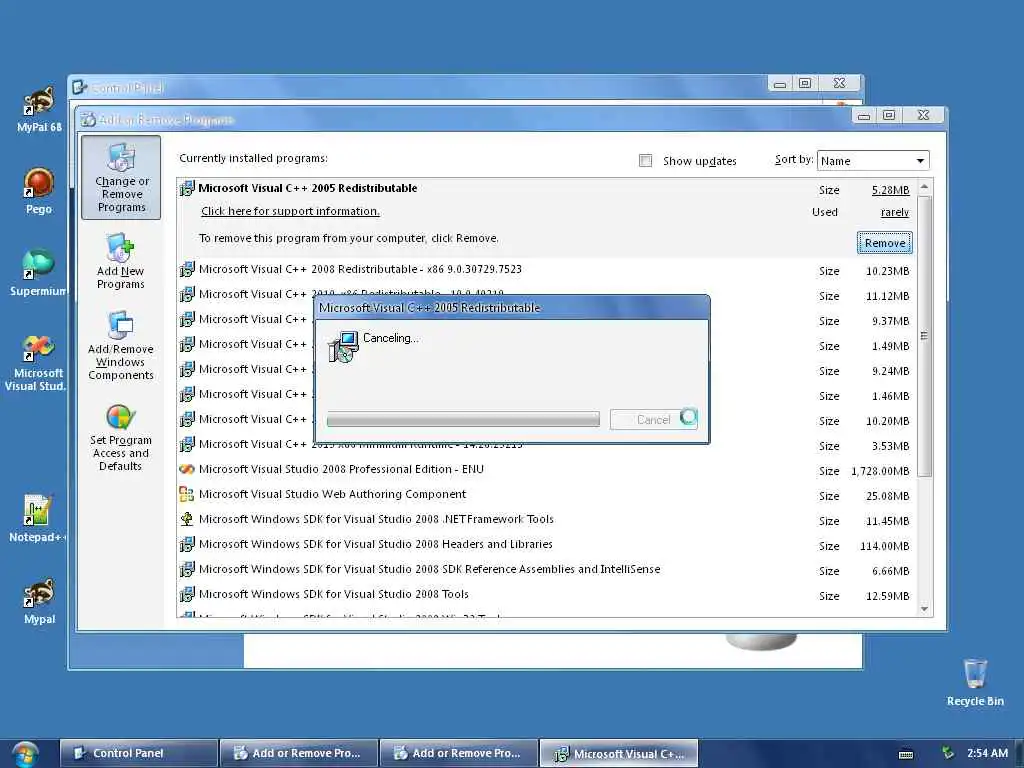Screen dimensions: 1024x768
Task: Click Visual Studio Web Authoring Component icon
Action: [x=187, y=494]
